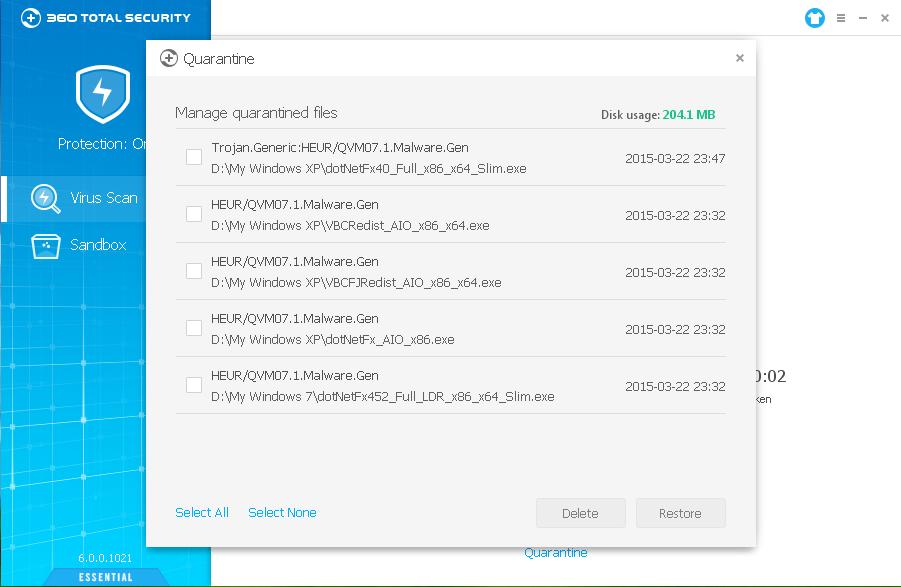The height and width of the screenshot is (587, 901).
Task: Click the Select None link
Action: pyautogui.click(x=282, y=512)
